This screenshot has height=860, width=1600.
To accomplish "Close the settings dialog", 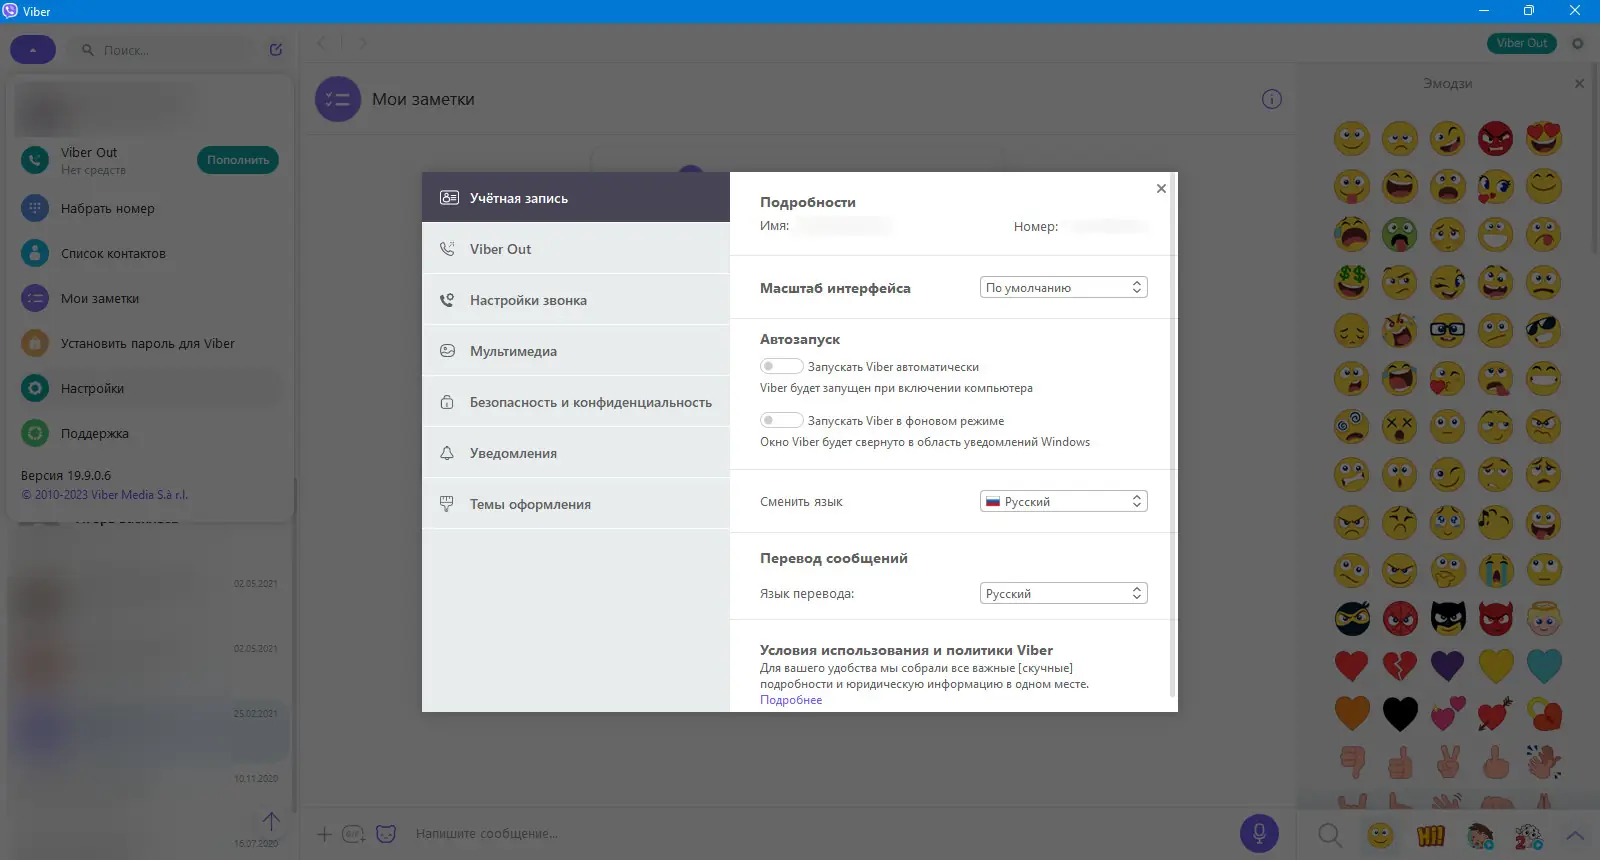I will tap(1161, 188).
